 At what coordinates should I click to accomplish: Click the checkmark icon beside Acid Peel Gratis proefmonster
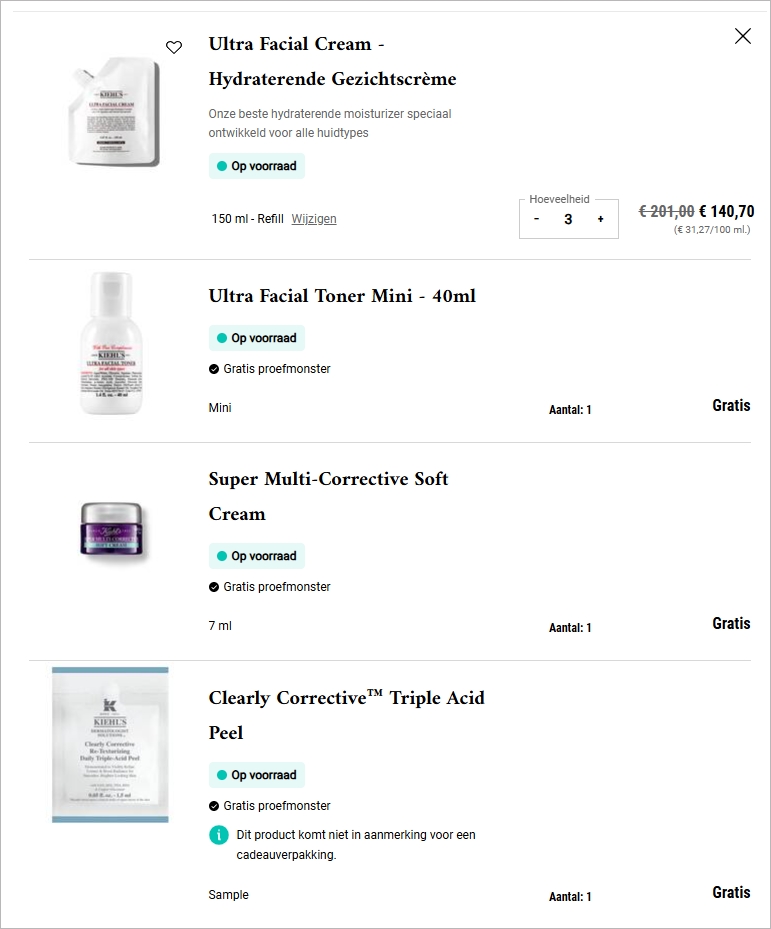[214, 806]
